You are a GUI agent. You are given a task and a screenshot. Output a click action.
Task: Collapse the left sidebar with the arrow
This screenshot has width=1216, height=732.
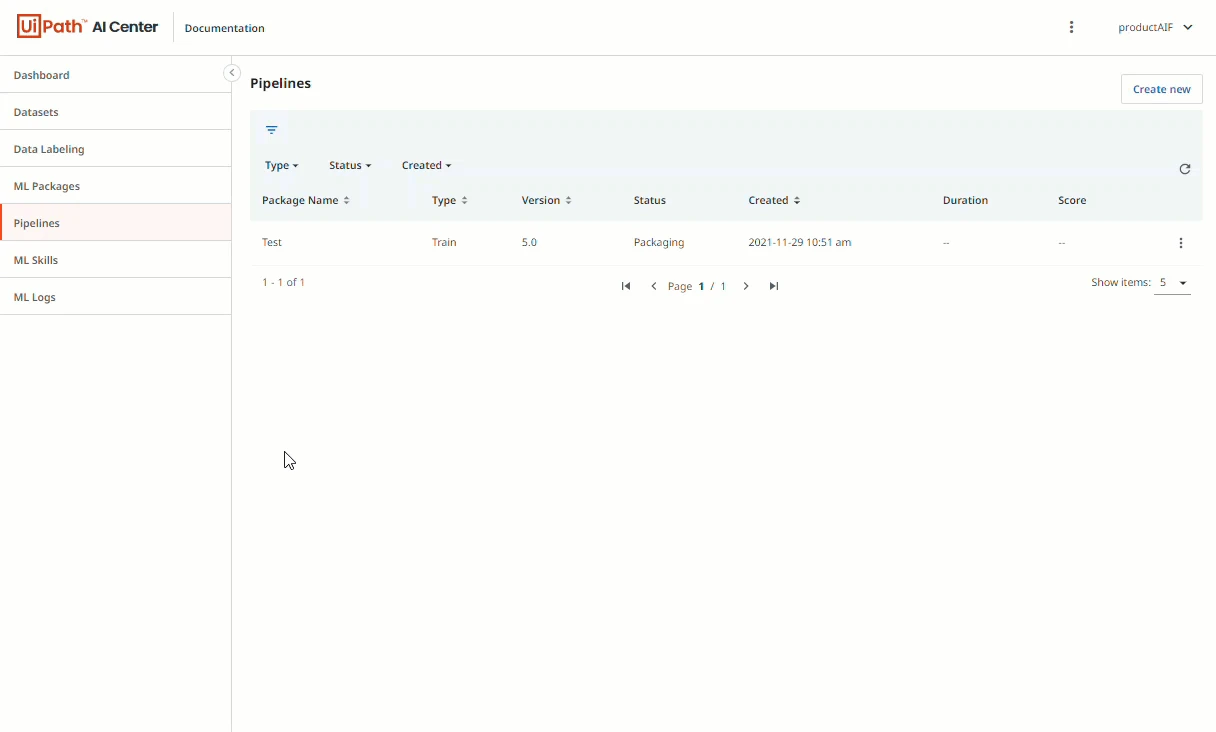tap(231, 73)
